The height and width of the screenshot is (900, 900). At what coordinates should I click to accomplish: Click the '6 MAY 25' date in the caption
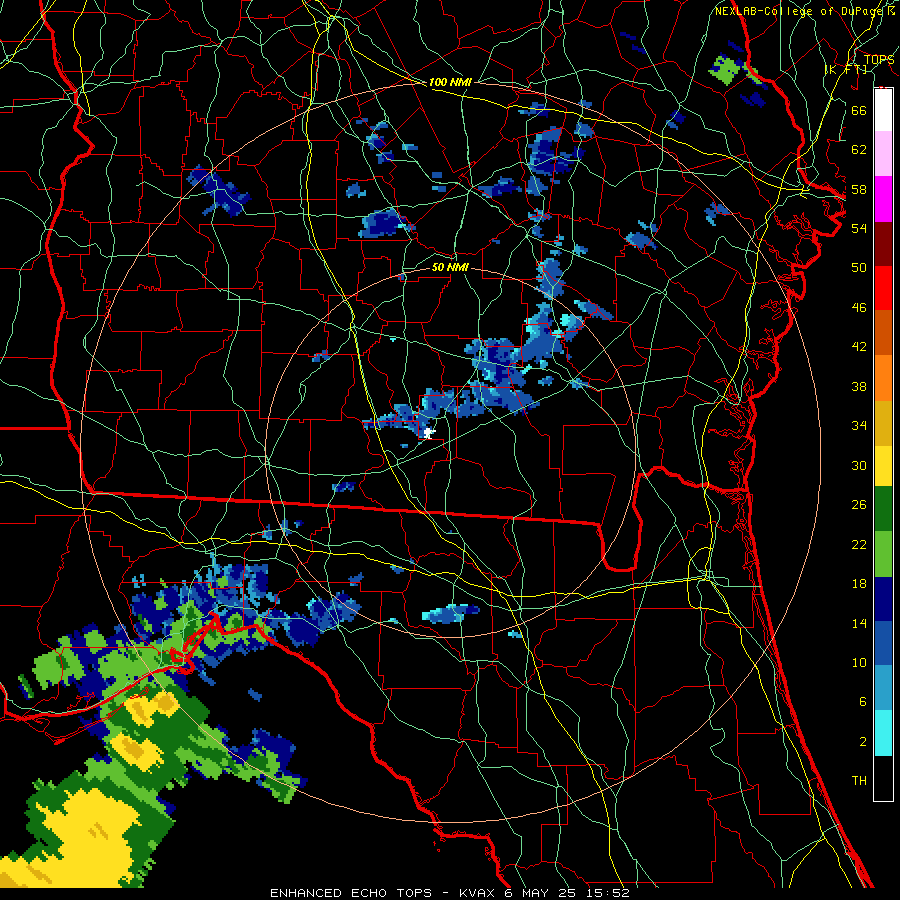(541, 893)
